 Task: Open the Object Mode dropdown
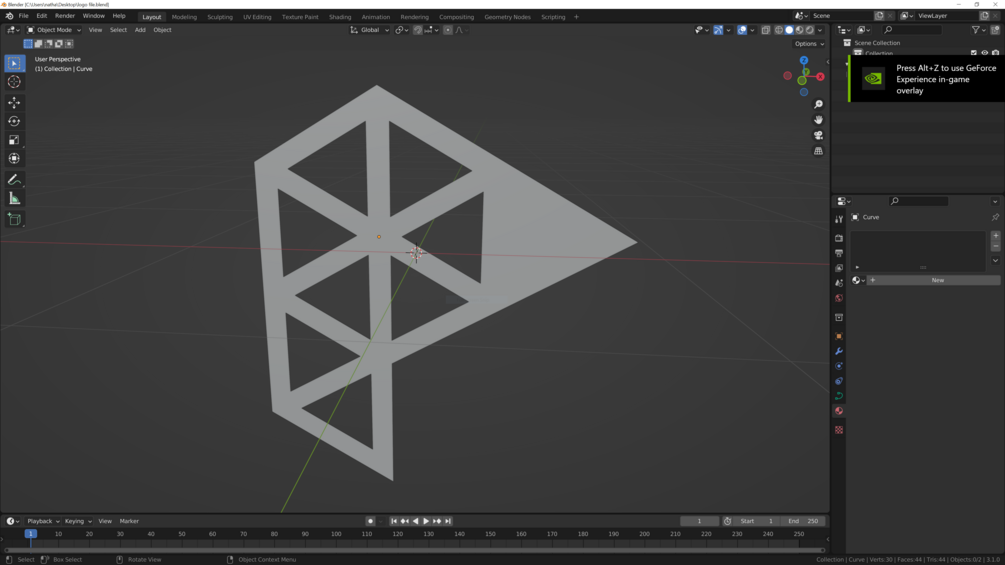click(53, 30)
